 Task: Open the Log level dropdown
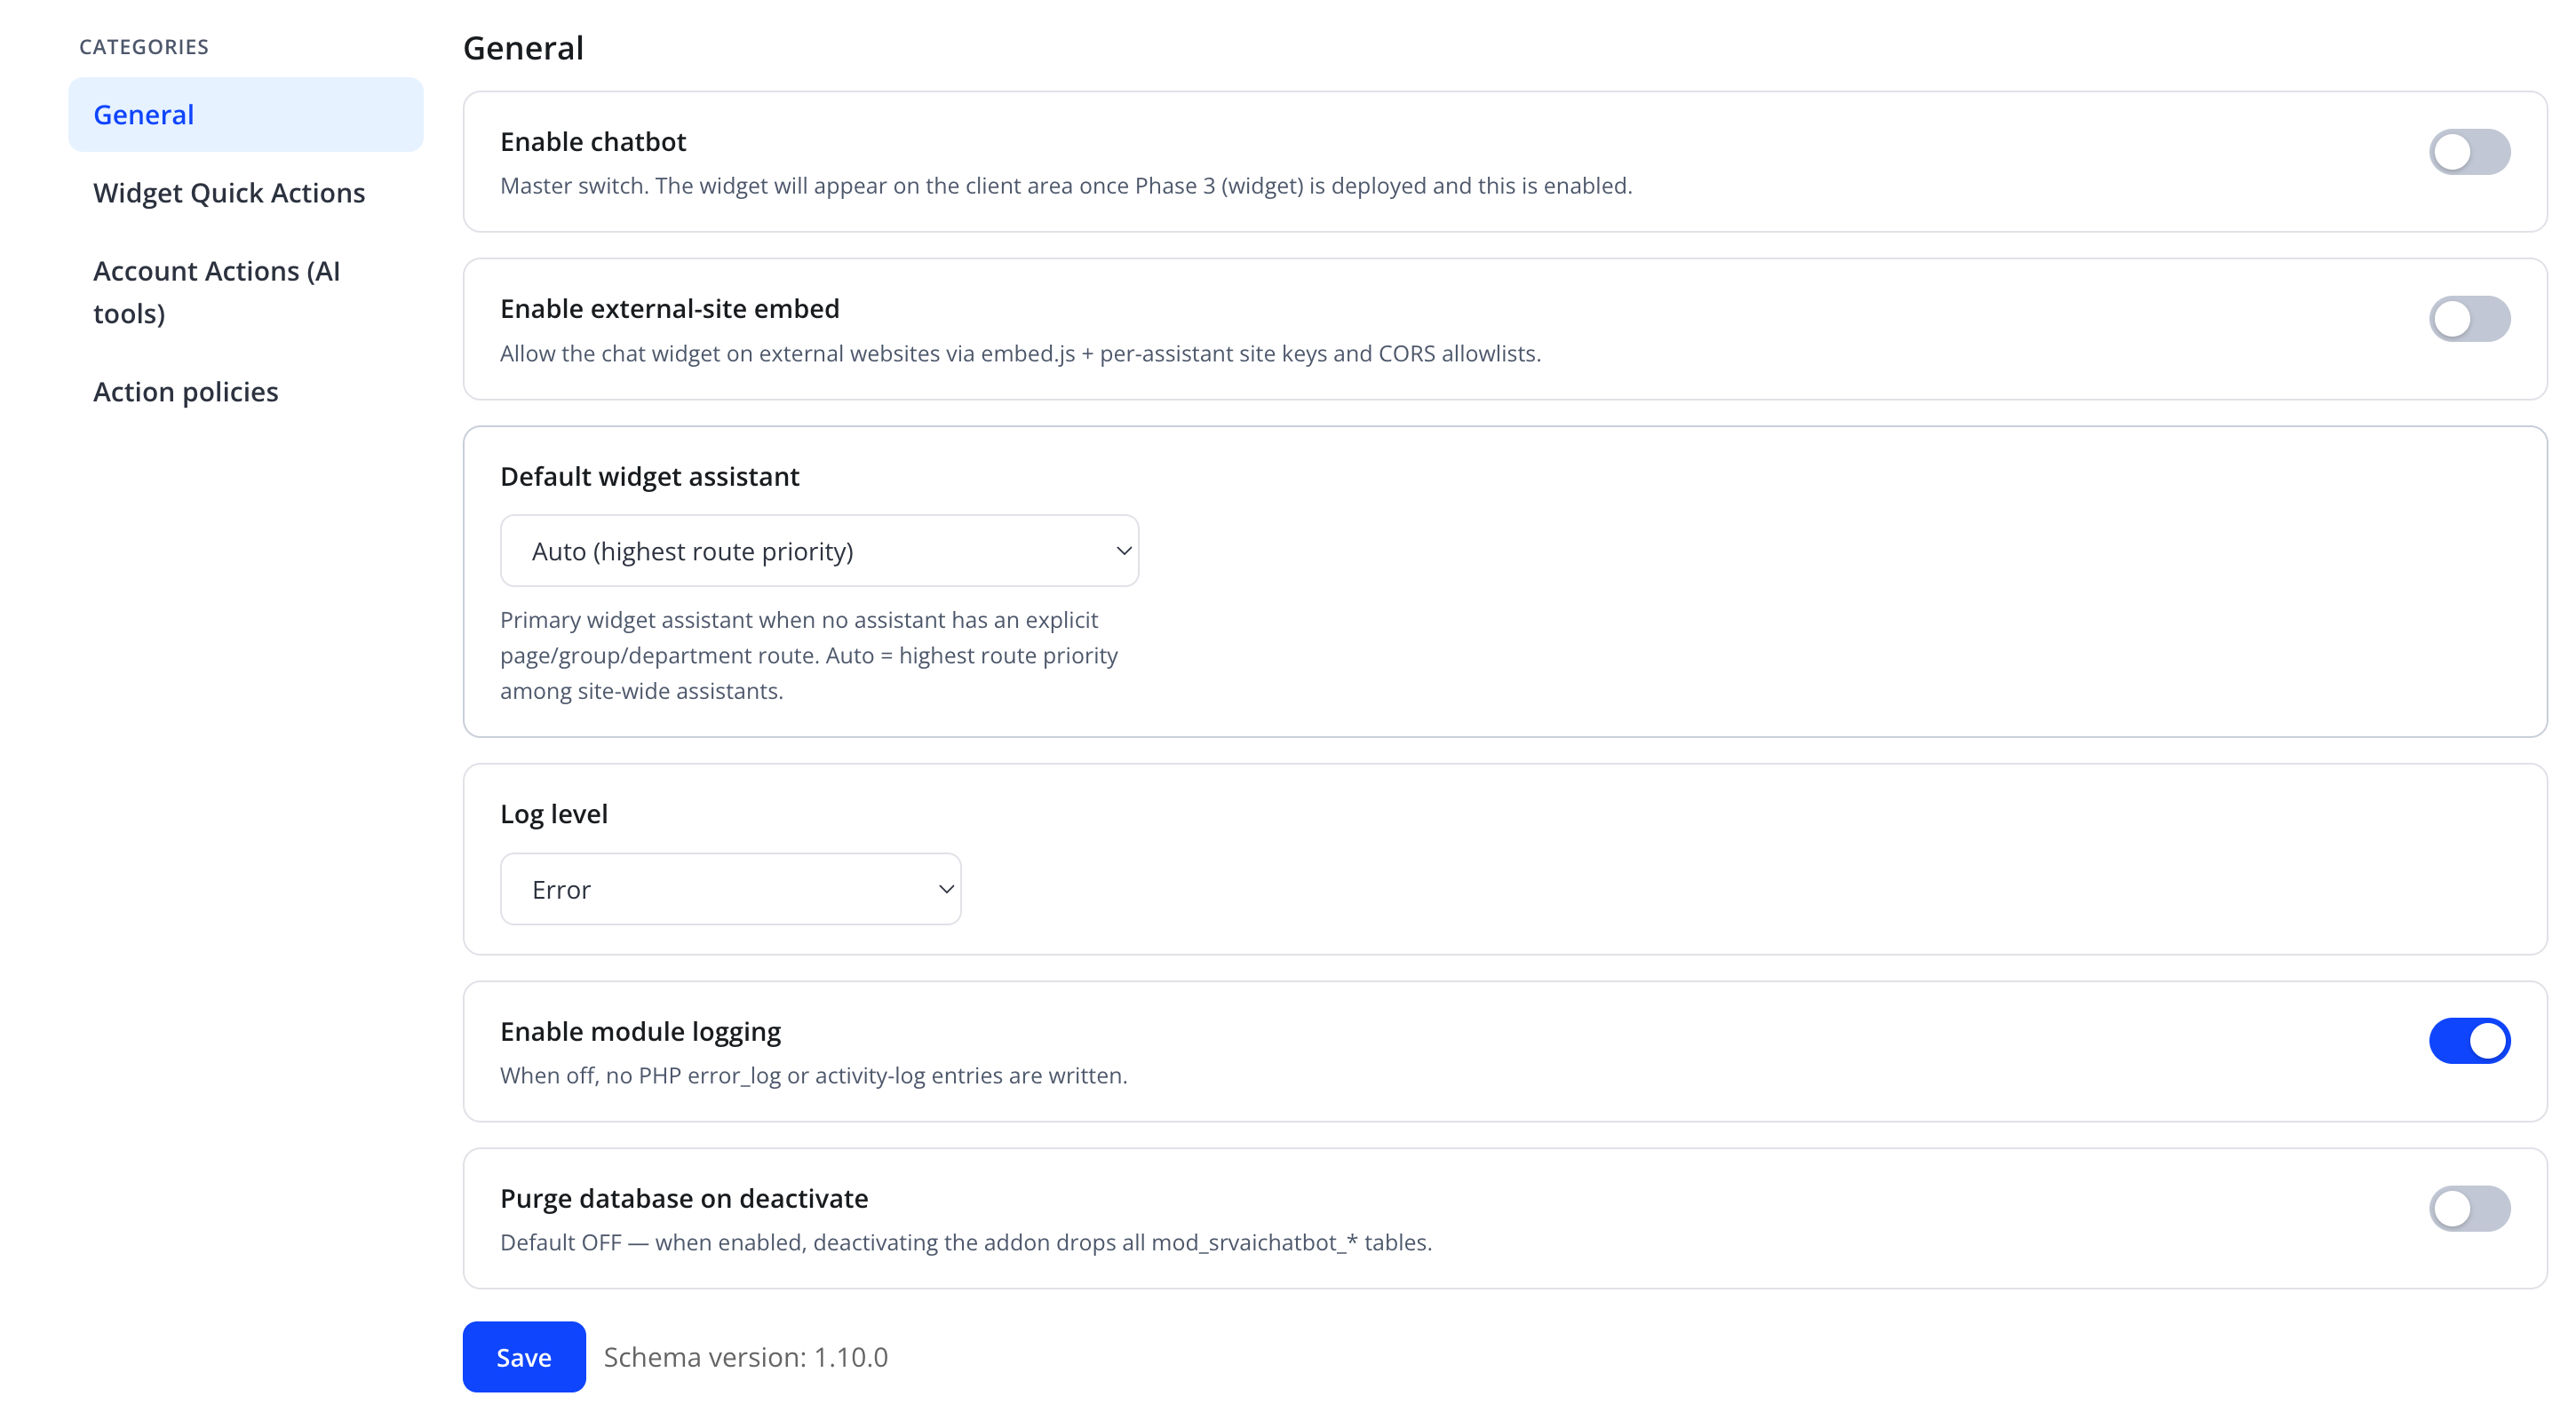tap(730, 889)
